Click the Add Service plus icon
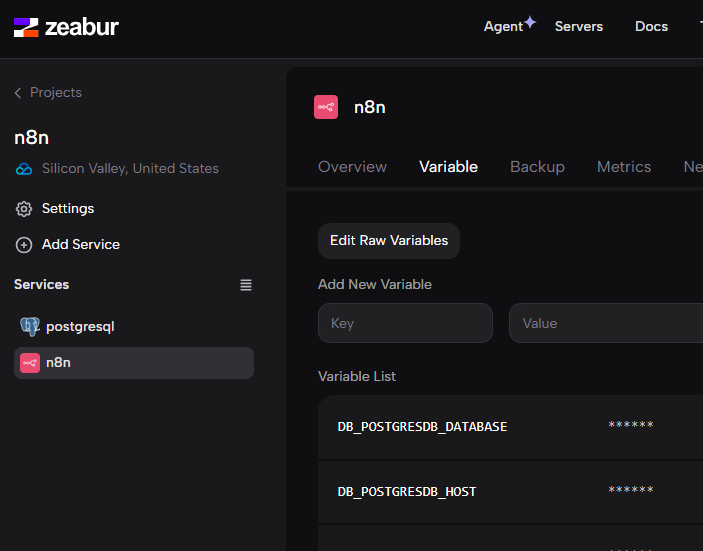The width and height of the screenshot is (703, 551). pyautogui.click(x=24, y=245)
